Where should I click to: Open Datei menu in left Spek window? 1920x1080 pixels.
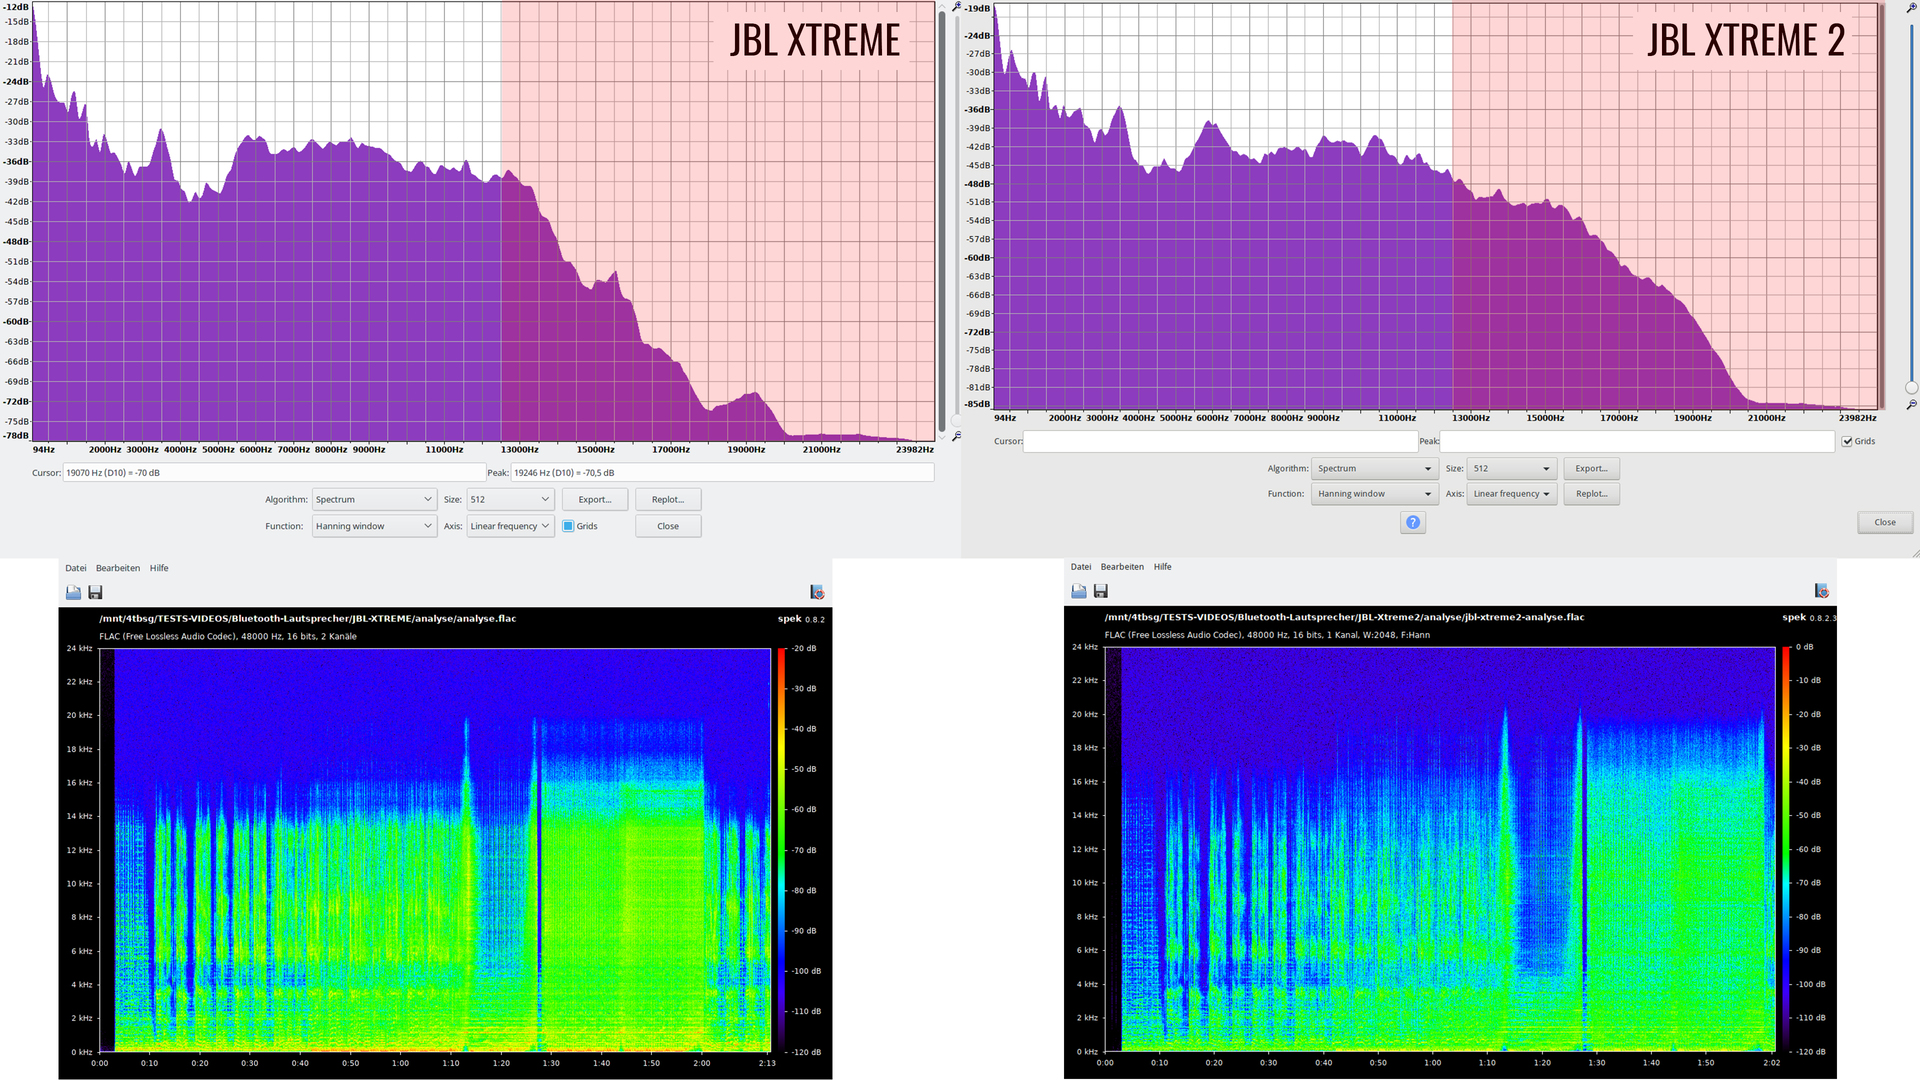click(76, 568)
